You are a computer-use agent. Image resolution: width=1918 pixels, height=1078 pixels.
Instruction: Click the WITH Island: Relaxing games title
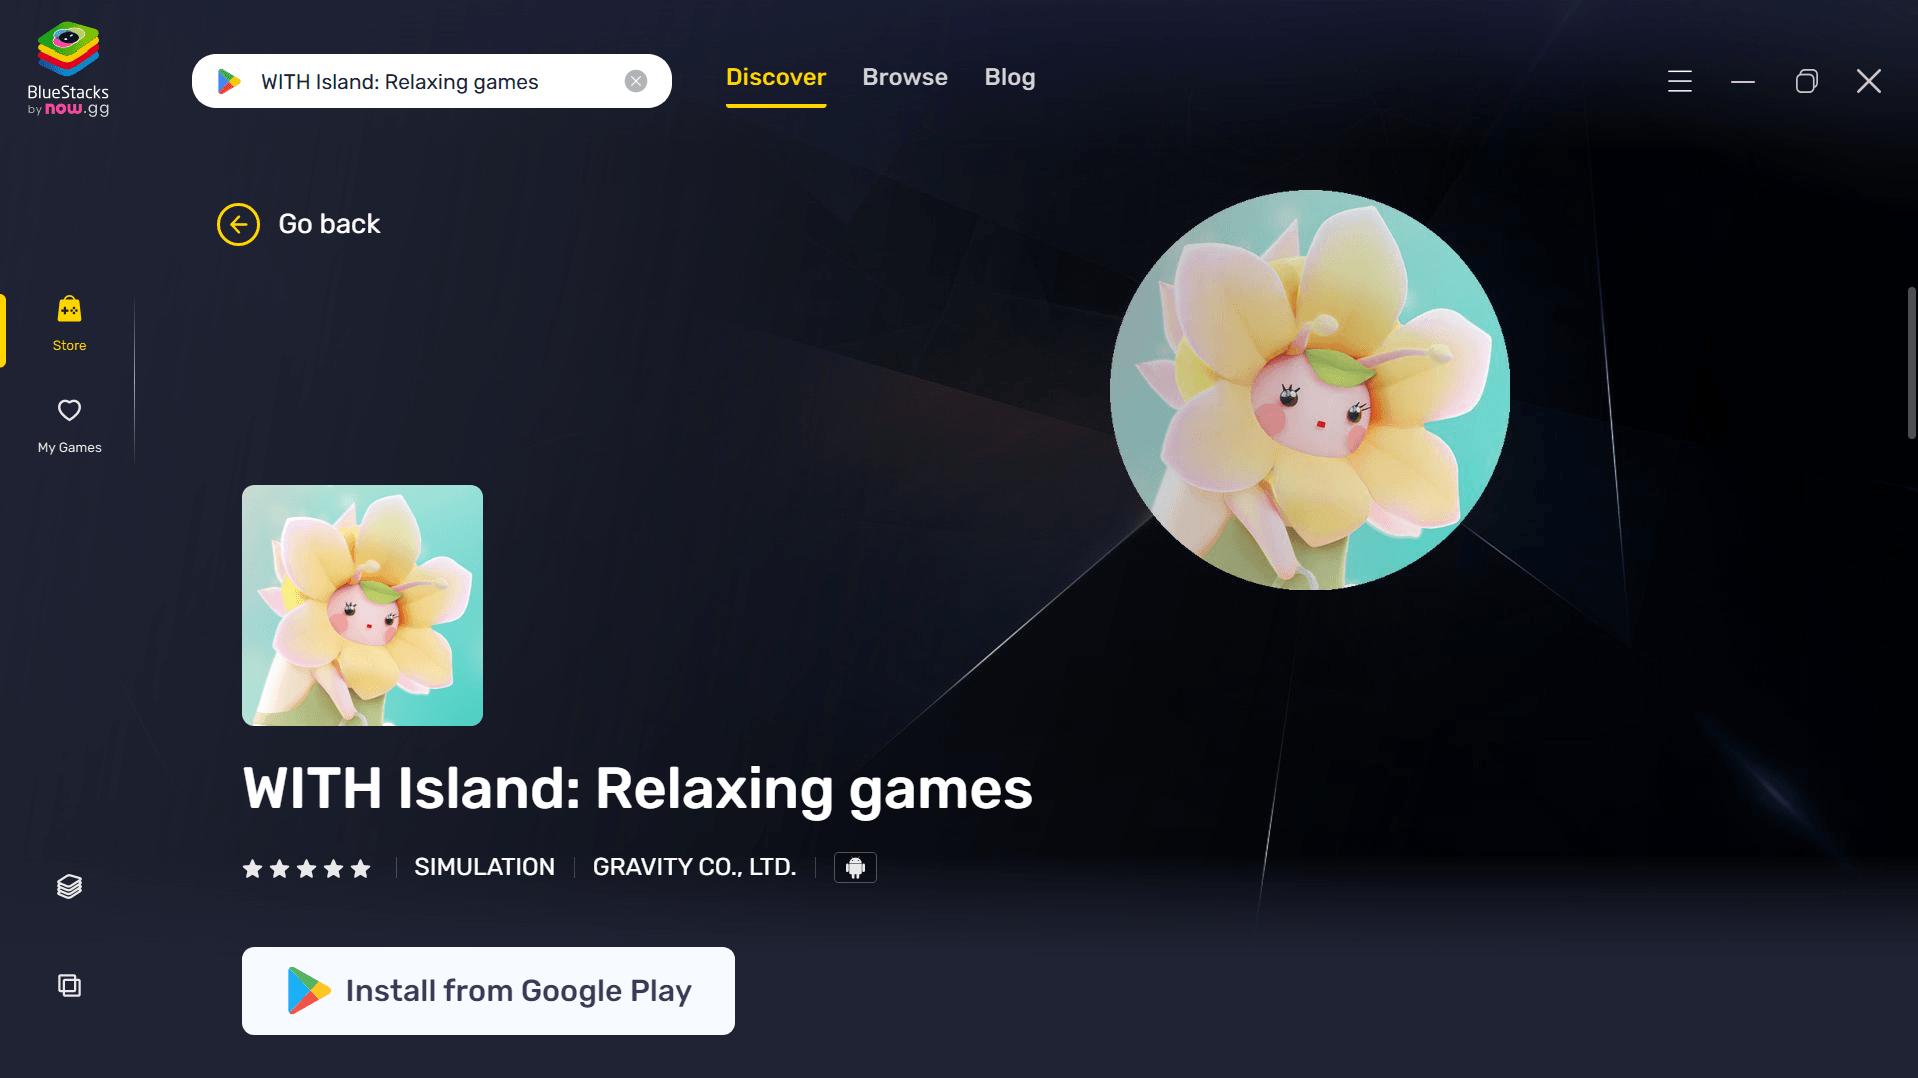(637, 789)
